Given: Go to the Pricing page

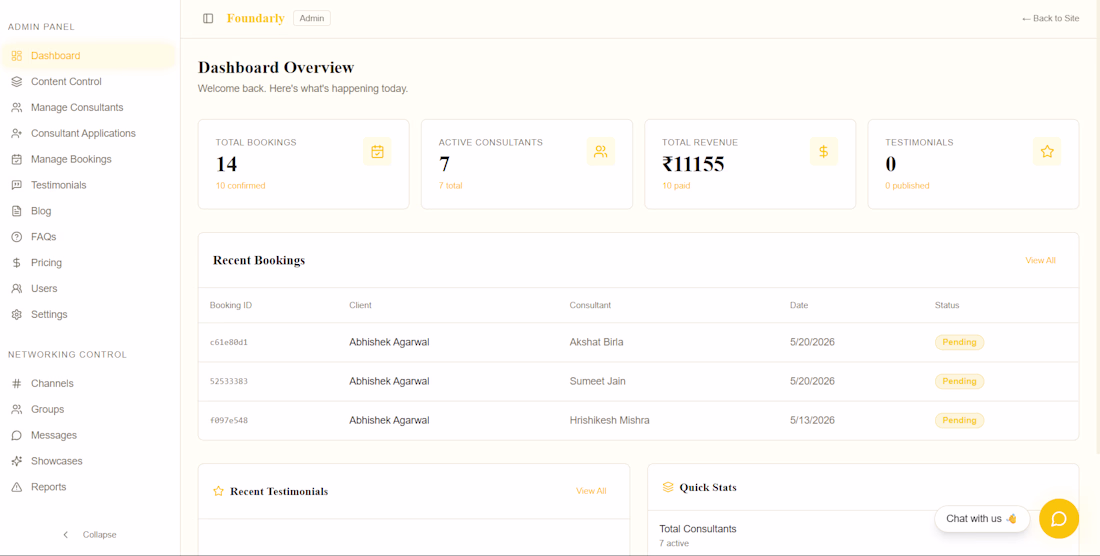Looking at the screenshot, I should point(88,263).
